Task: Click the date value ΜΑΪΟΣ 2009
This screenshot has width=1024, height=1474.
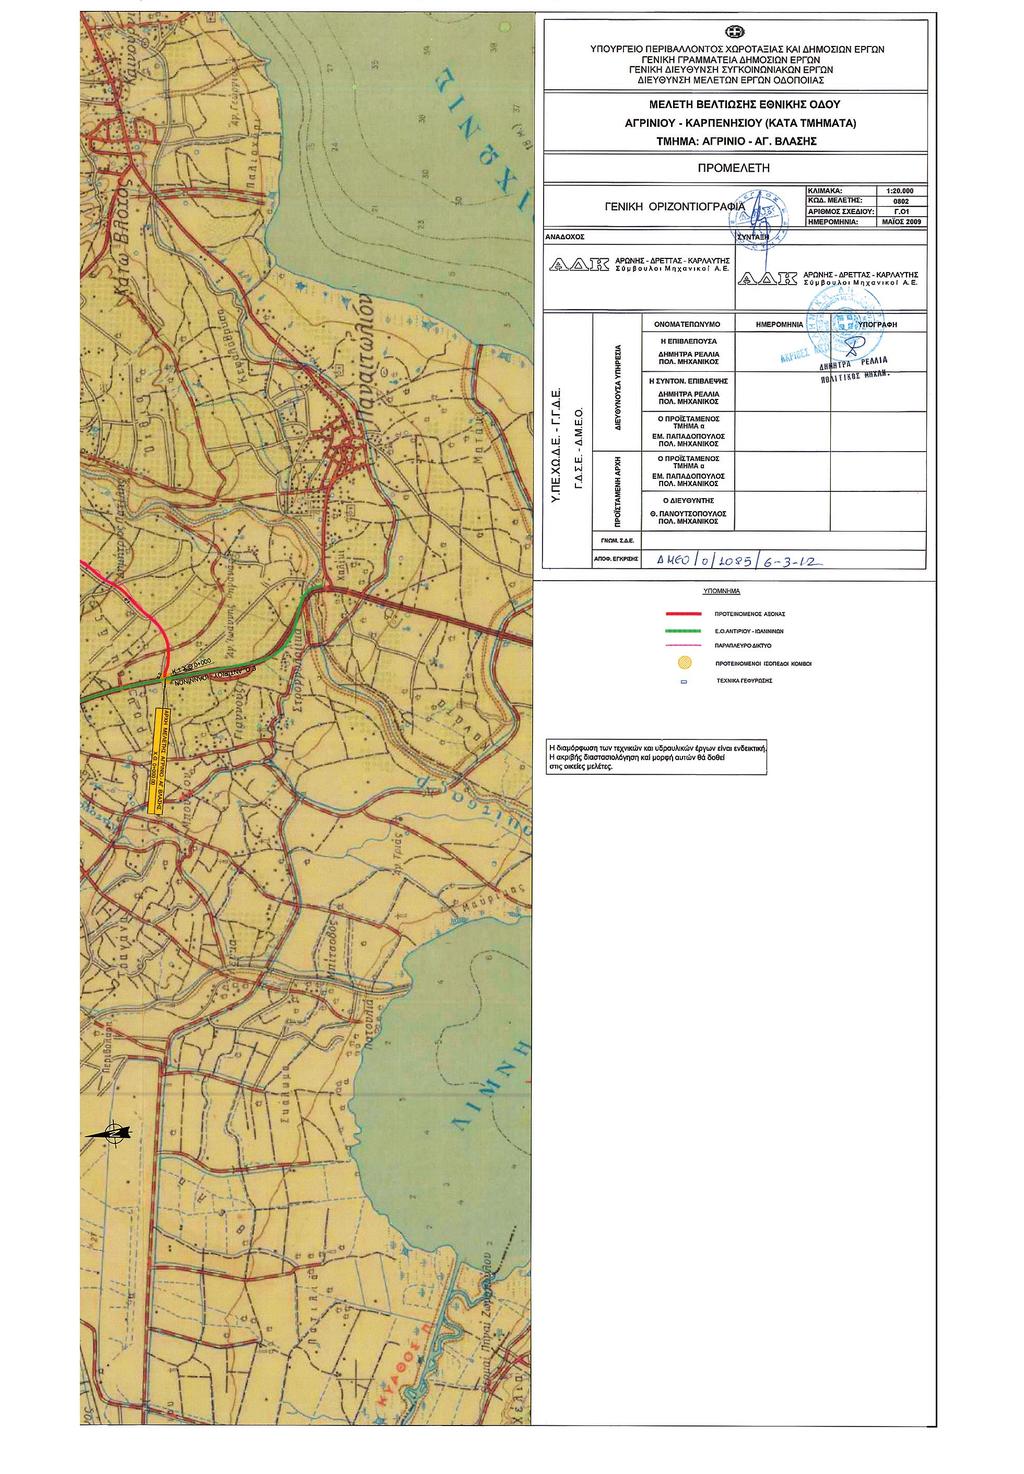Action: click(903, 222)
